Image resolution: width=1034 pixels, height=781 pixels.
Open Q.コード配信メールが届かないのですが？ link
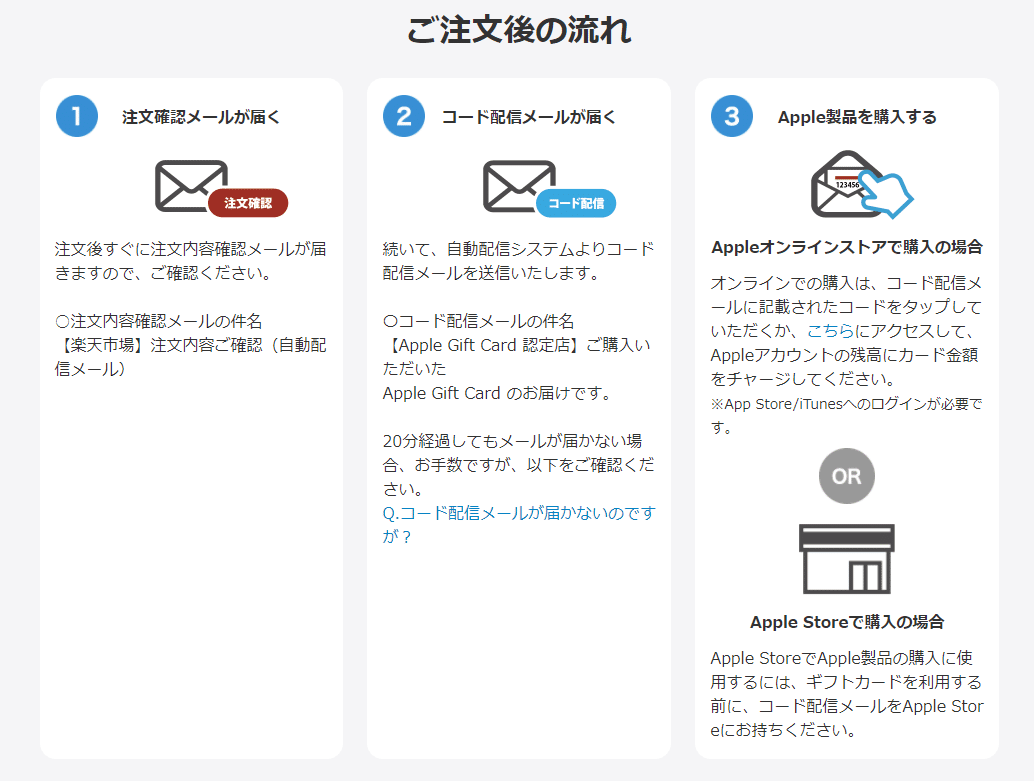click(x=519, y=524)
